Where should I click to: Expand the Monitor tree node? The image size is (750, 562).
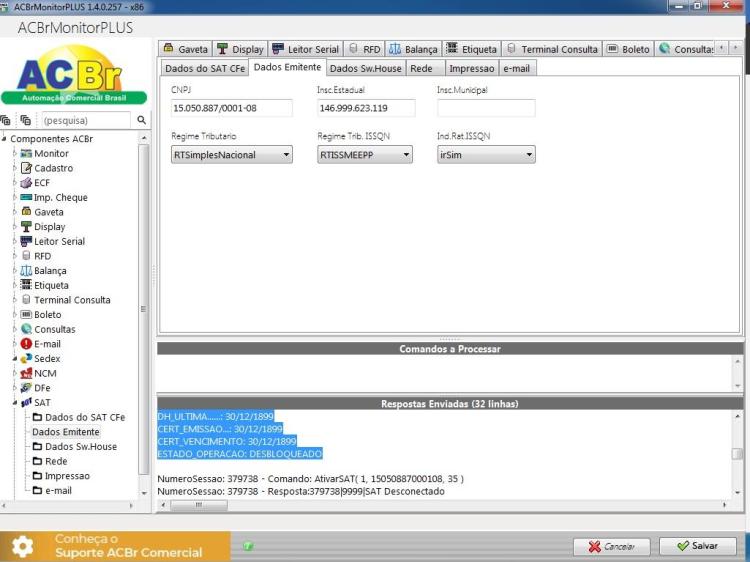pyautogui.click(x=15, y=154)
